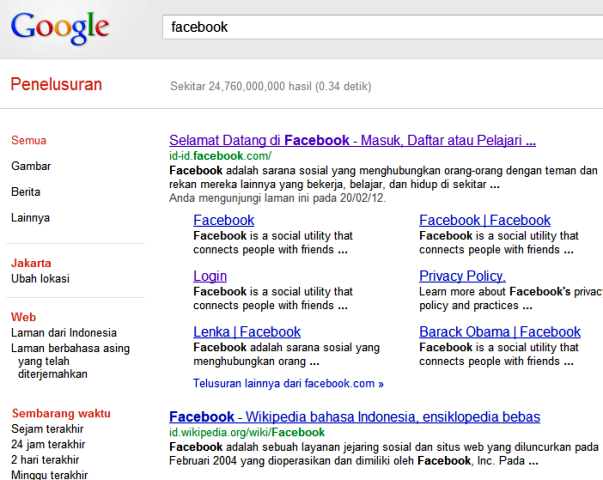Click 'Telusuran lainnya dari facebook.com' link

(x=288, y=383)
